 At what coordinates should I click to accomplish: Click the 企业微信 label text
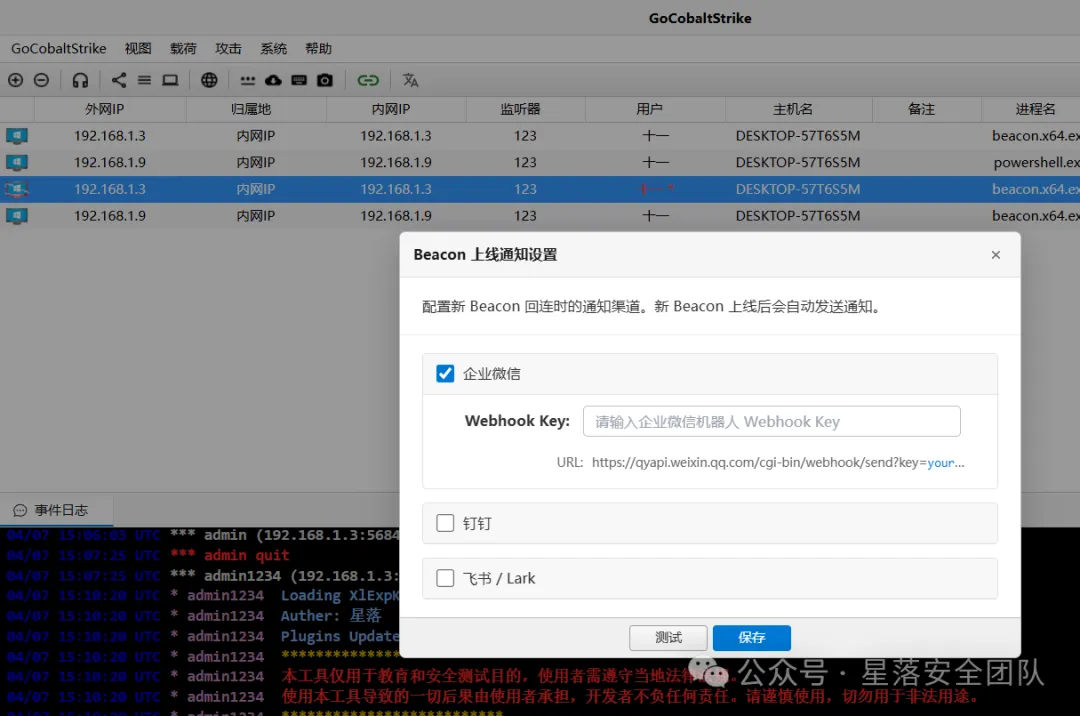(x=491, y=374)
